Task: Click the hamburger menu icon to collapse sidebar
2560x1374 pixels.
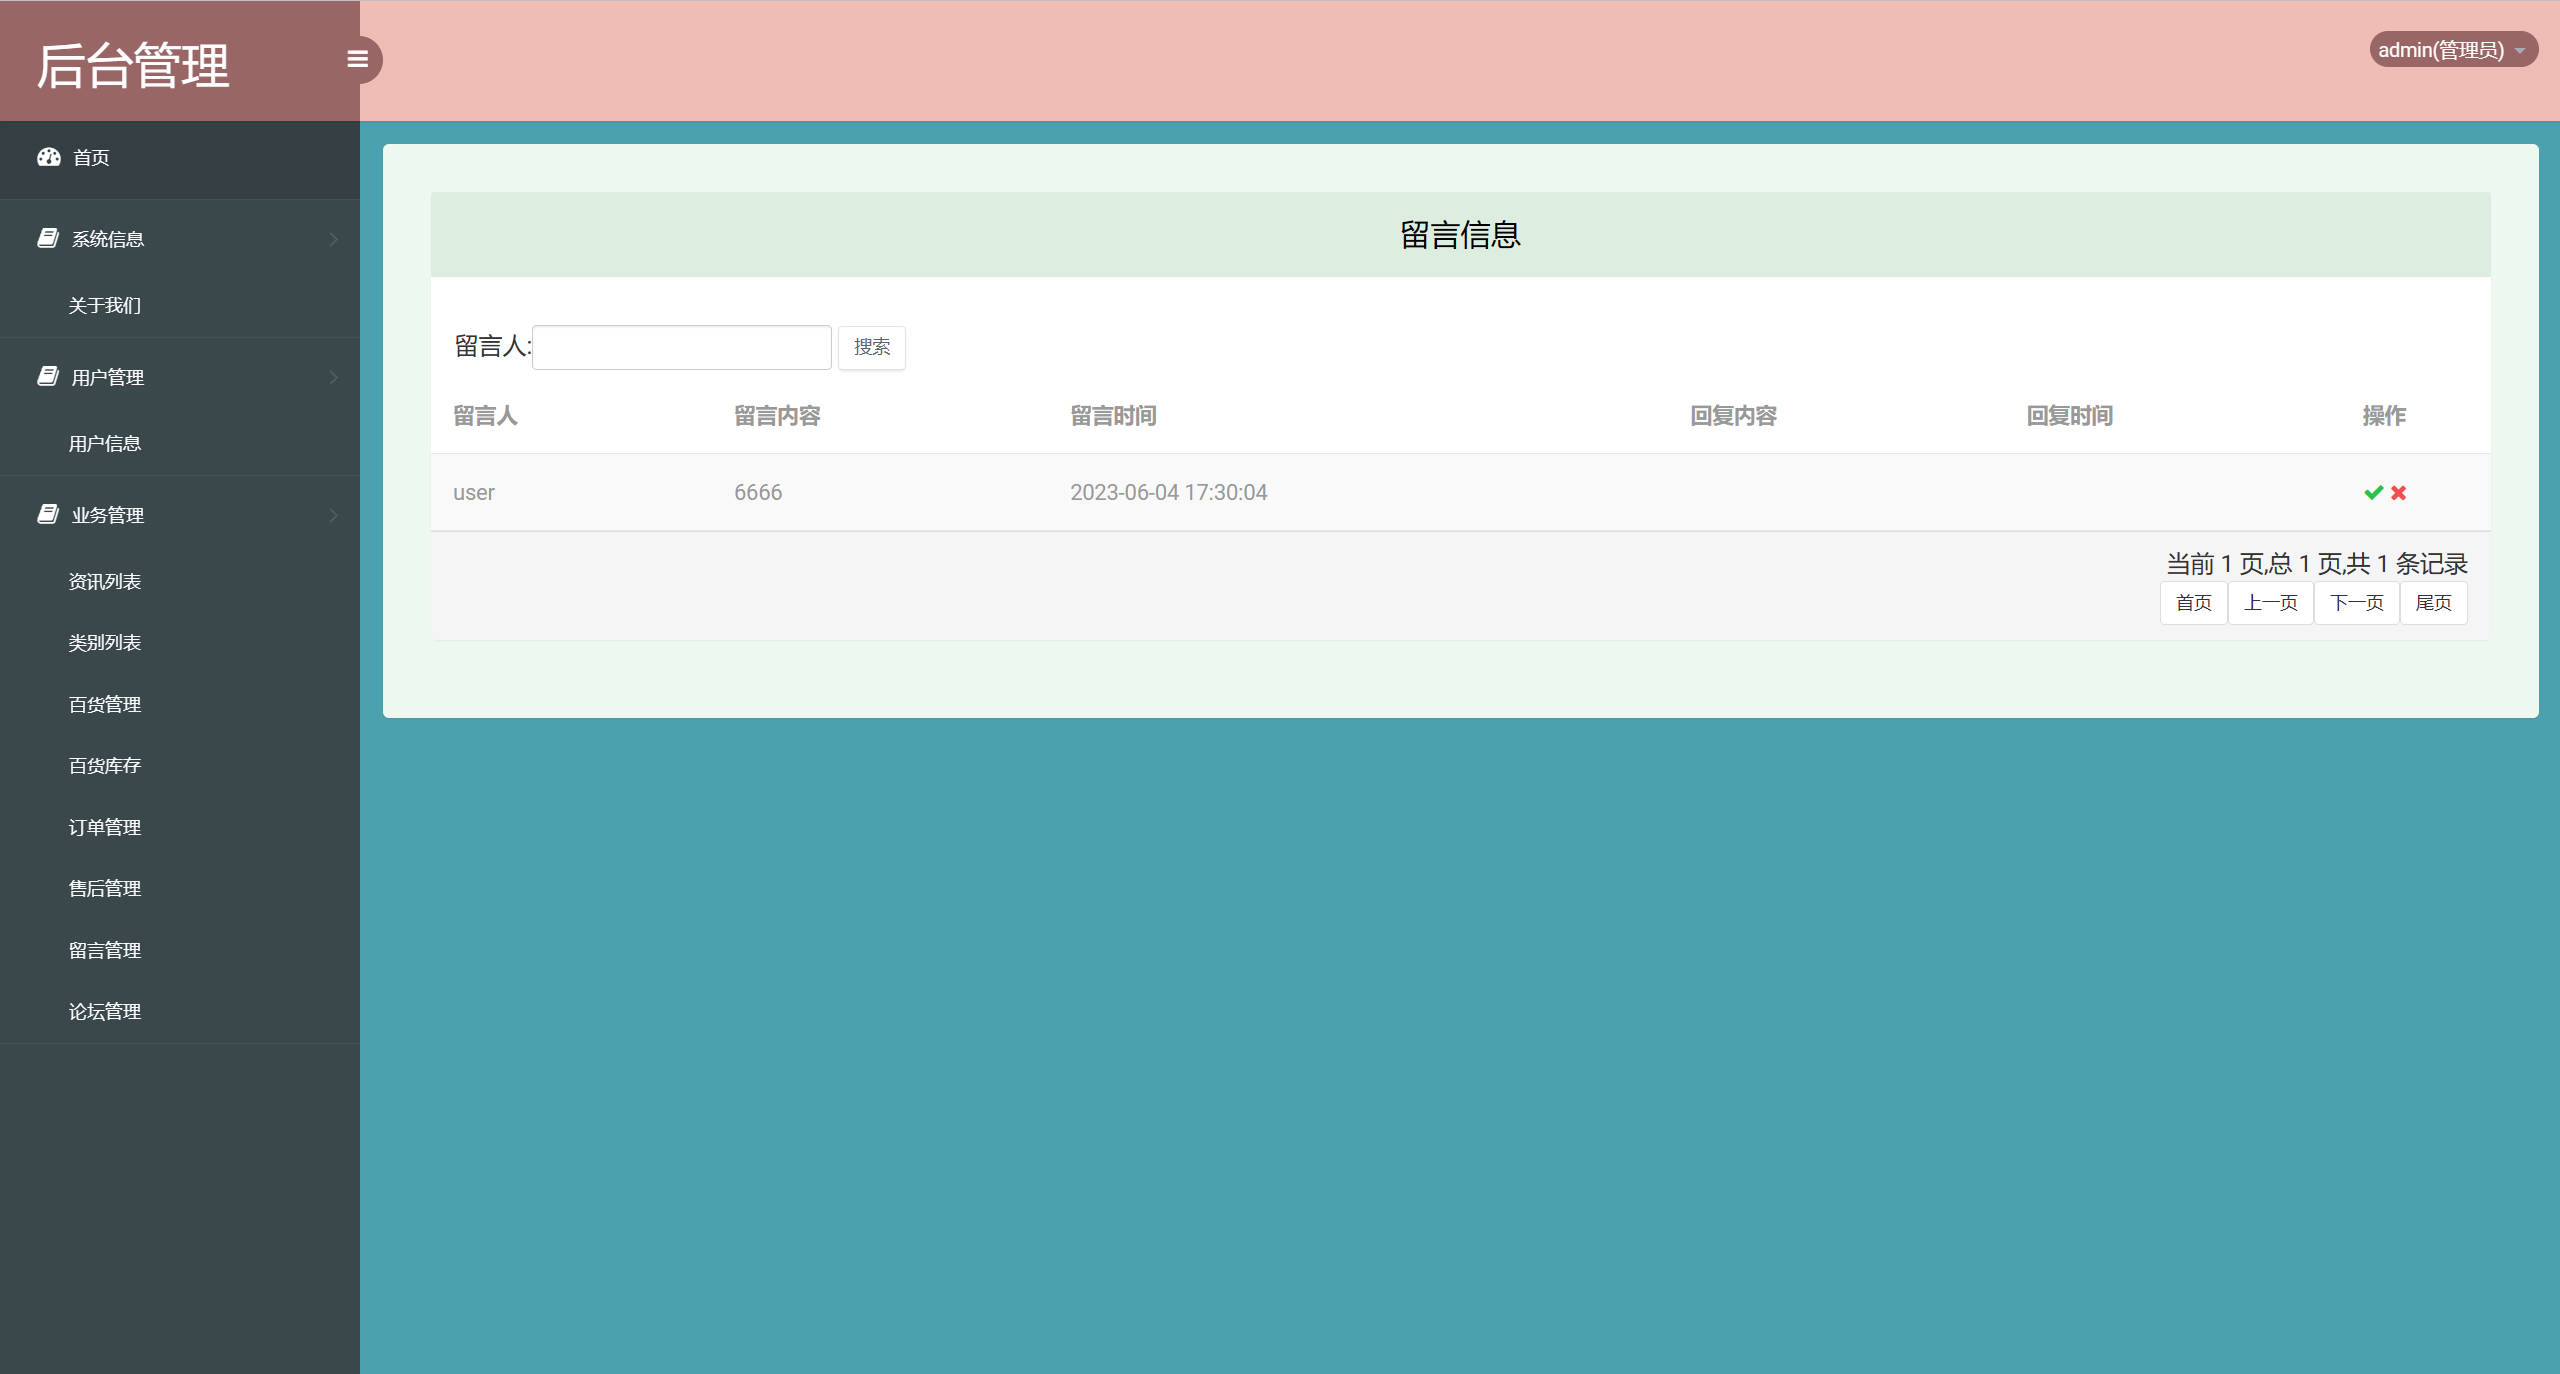Action: pos(358,60)
